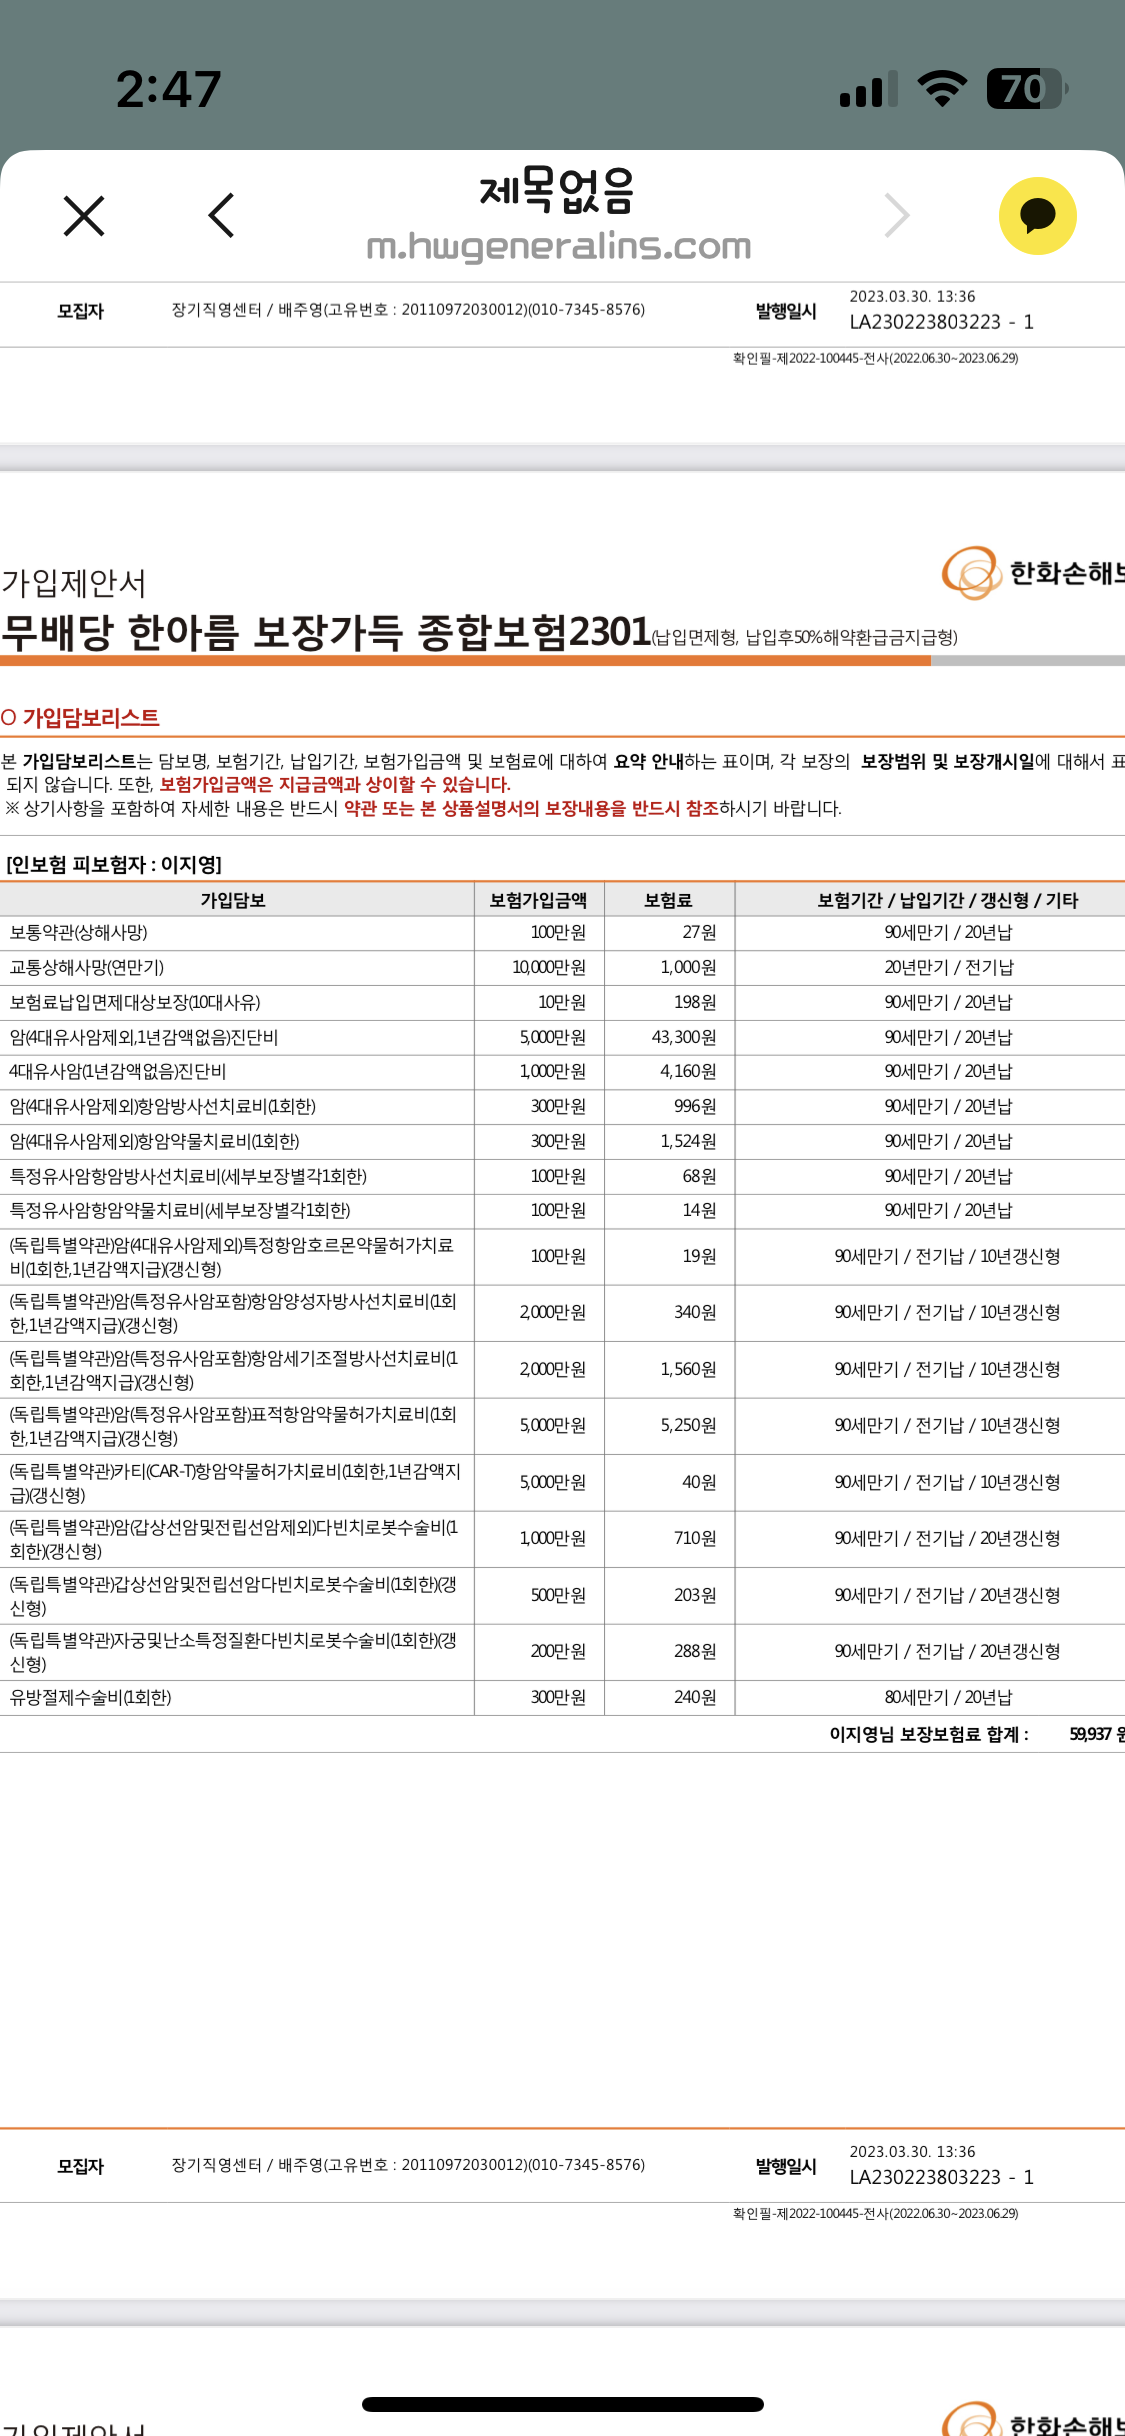This screenshot has width=1125, height=2436.
Task: Select the top 모집자 label
Action: point(81,312)
